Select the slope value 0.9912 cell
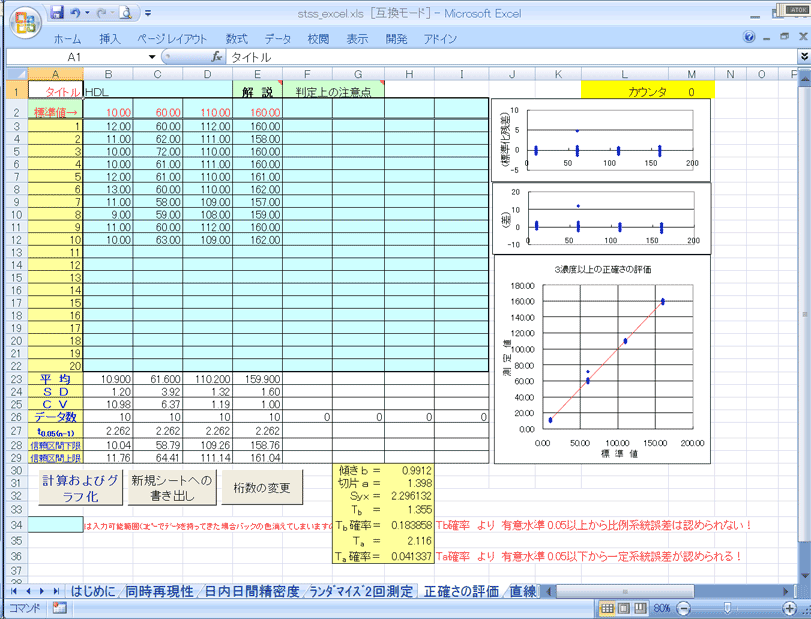The height and width of the screenshot is (619, 811). (409, 470)
